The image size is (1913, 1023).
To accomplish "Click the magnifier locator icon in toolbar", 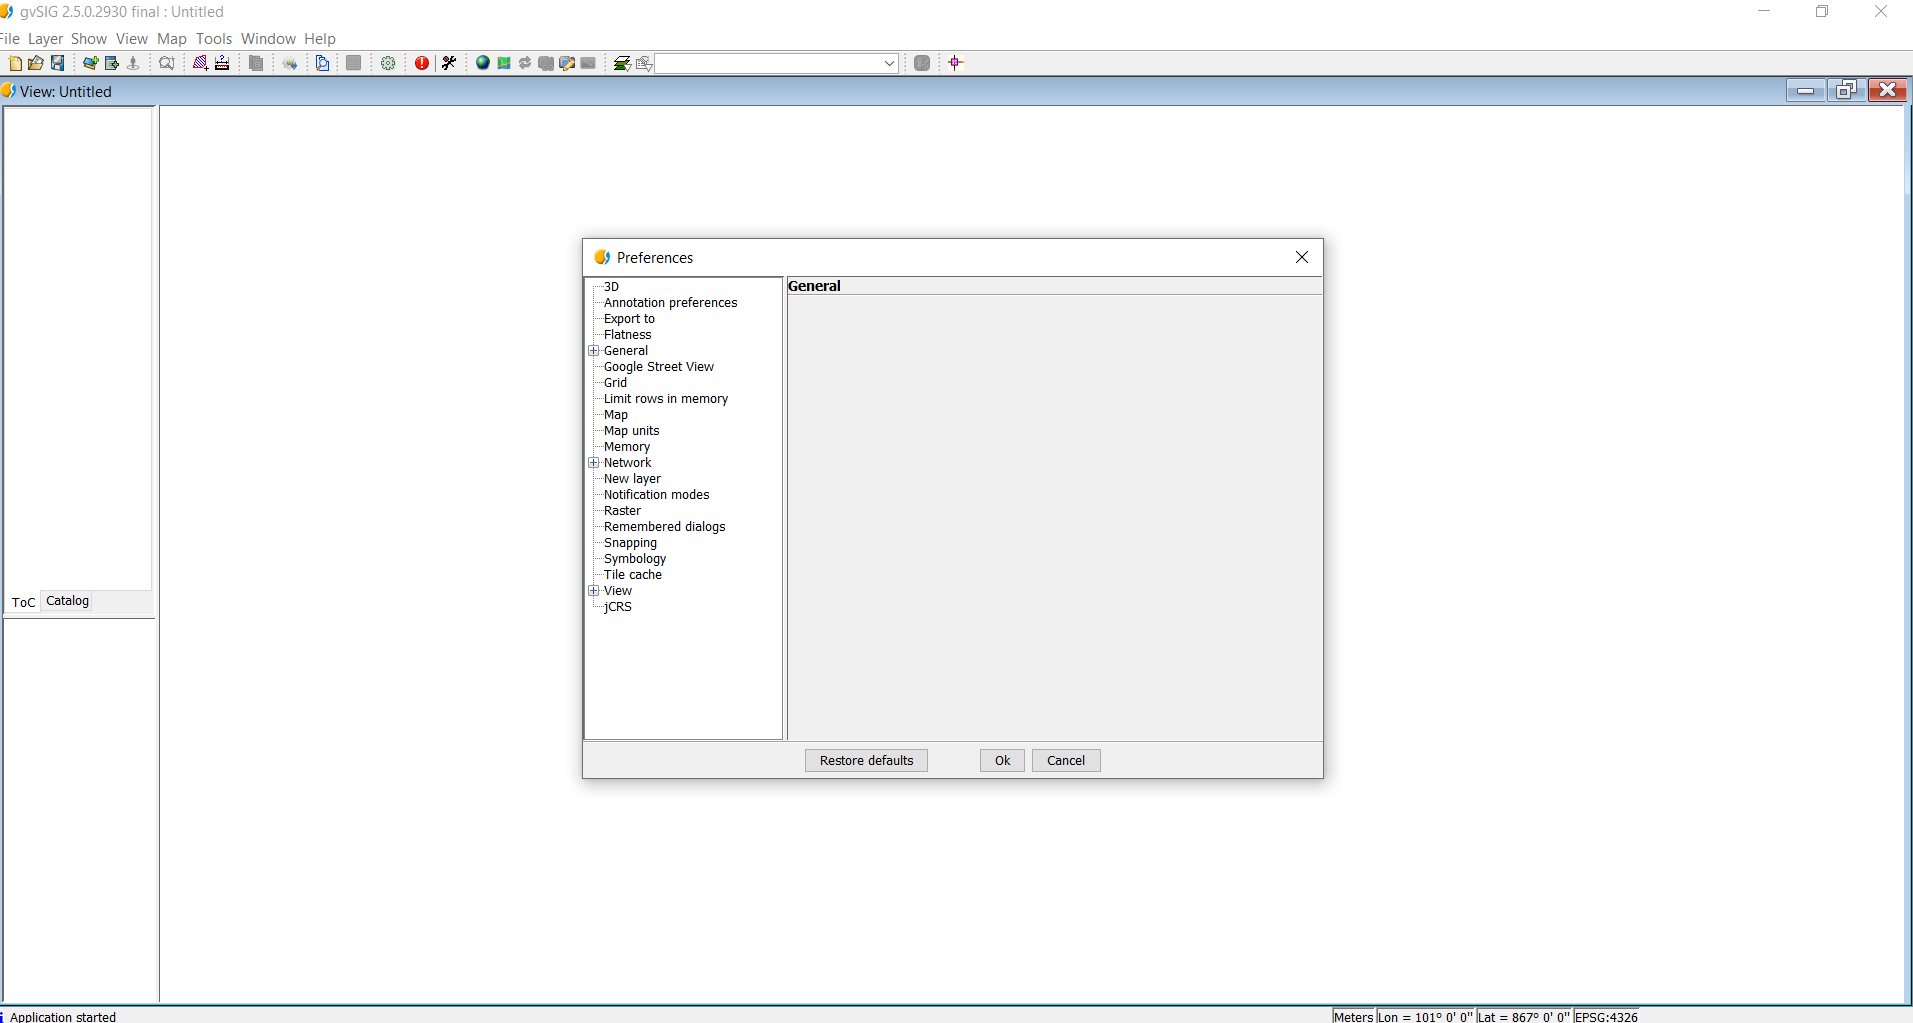I will [167, 63].
